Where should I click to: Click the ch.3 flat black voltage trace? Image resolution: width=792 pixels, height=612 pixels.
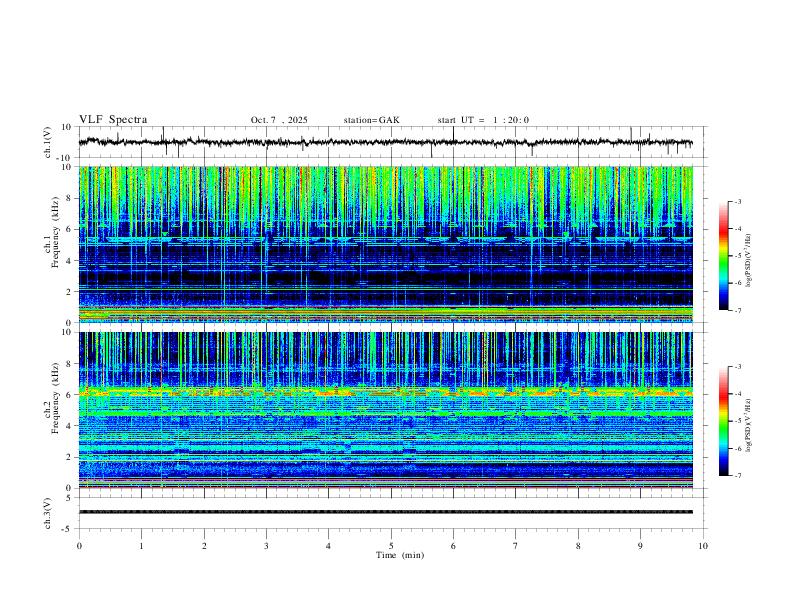click(x=385, y=512)
